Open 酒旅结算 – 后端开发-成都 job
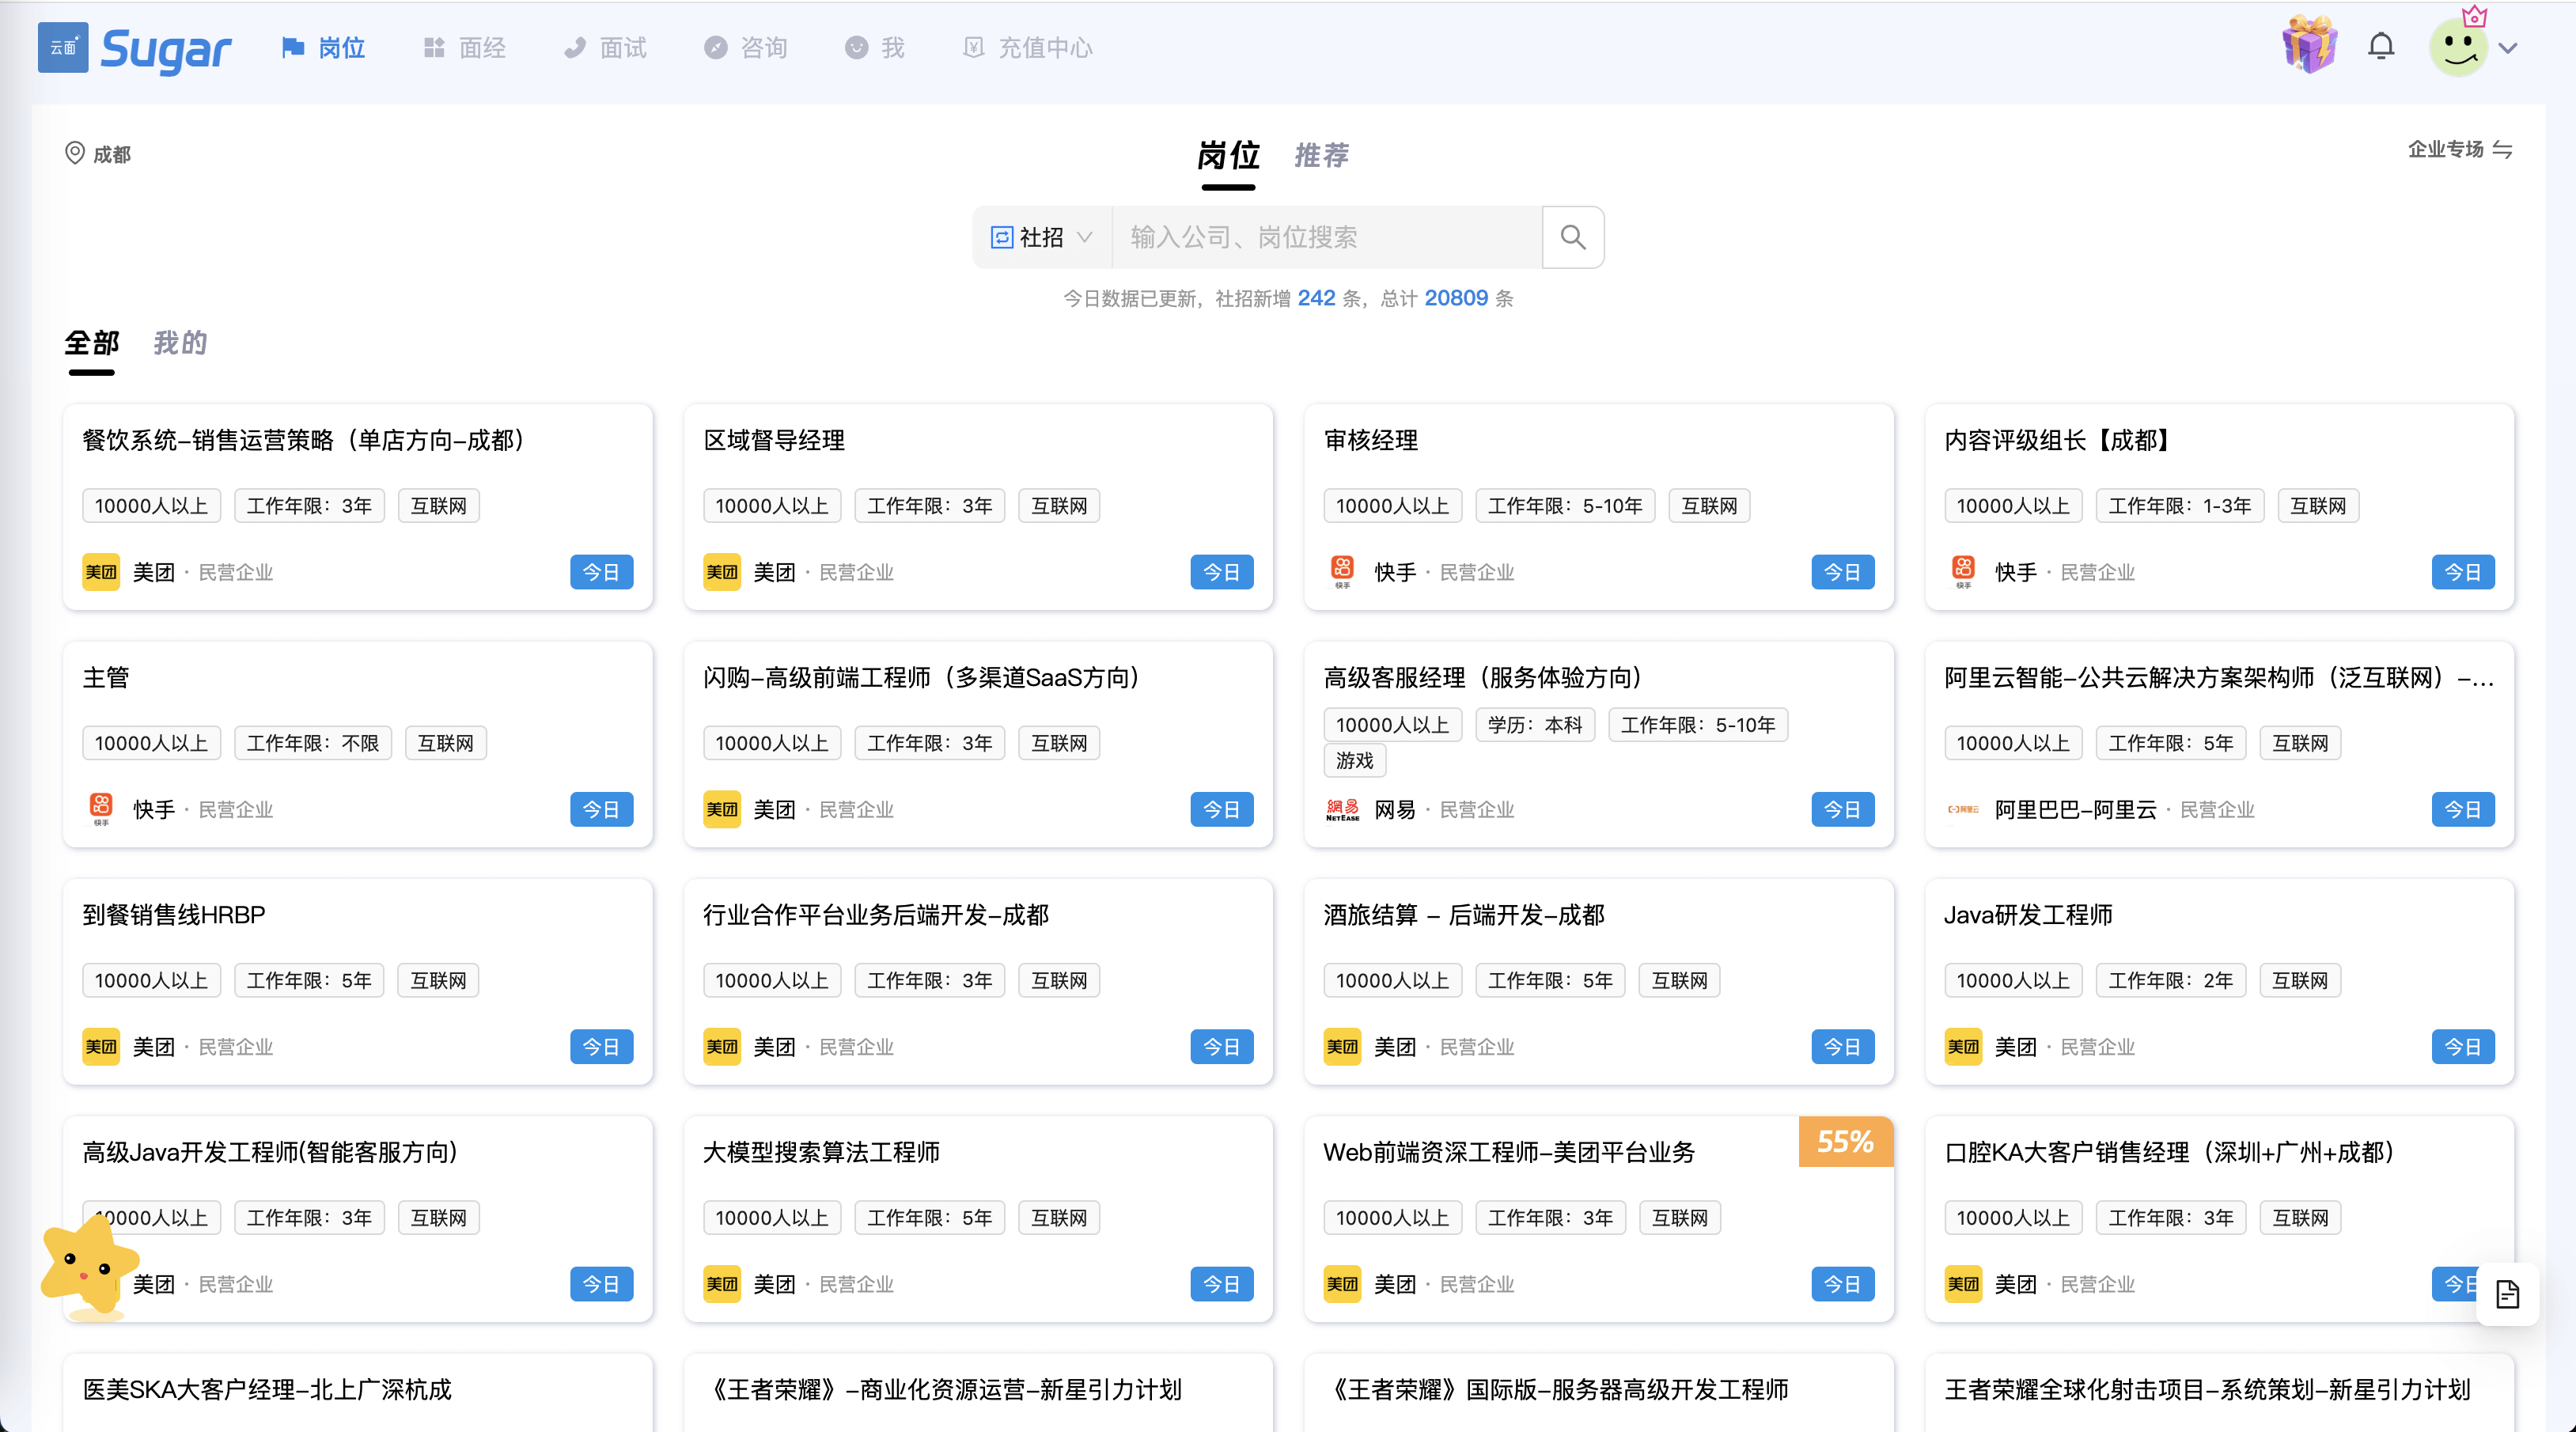This screenshot has height=1432, width=2576. [1464, 914]
